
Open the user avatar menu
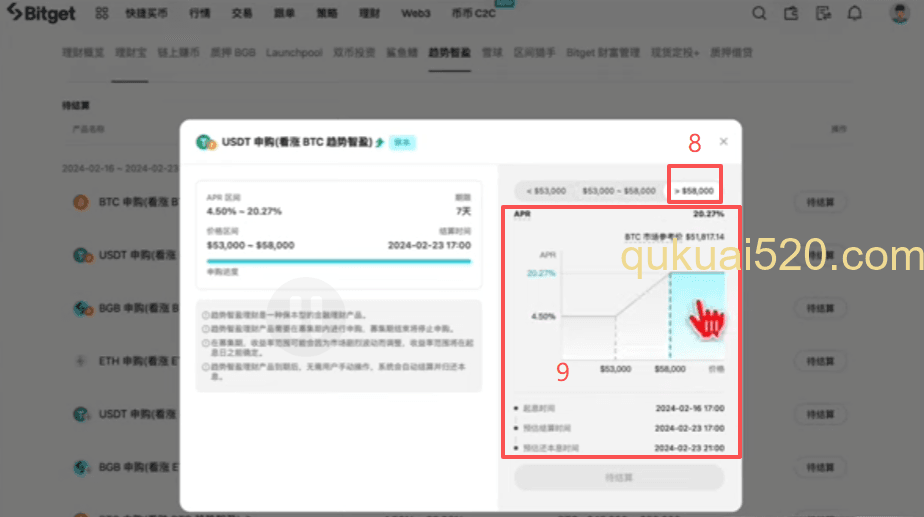click(x=899, y=13)
